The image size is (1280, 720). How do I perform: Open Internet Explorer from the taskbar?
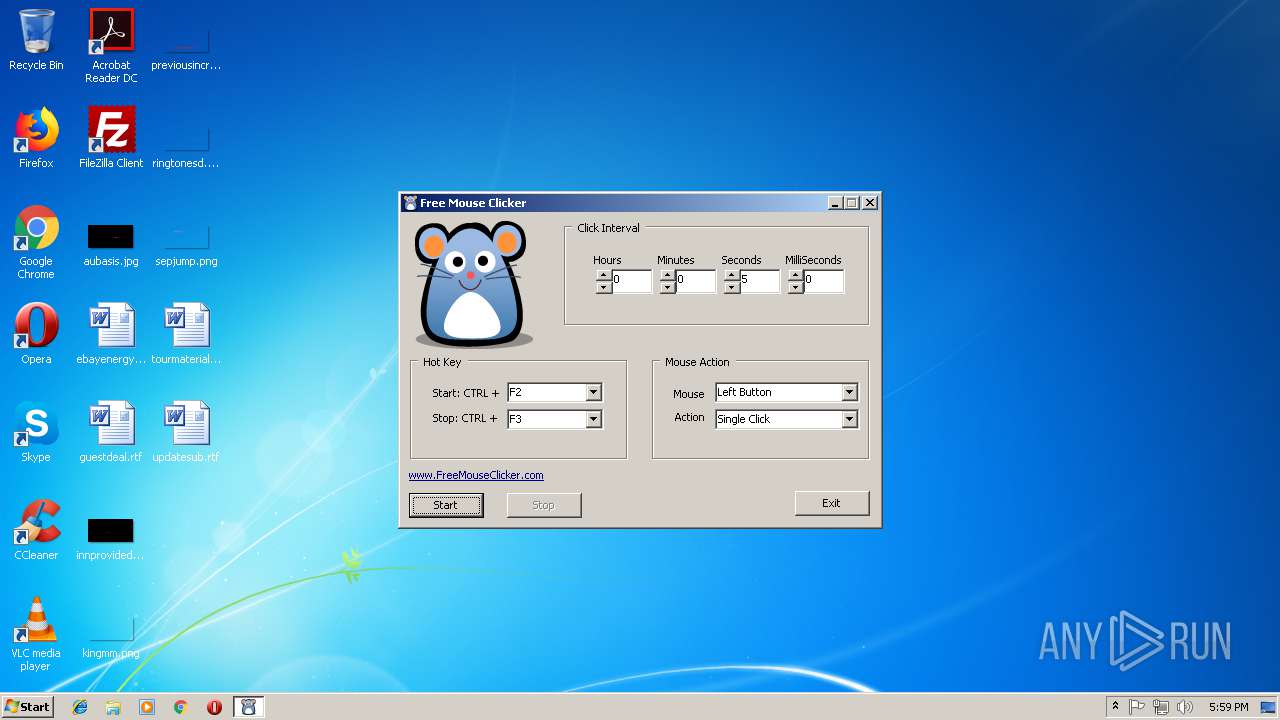tap(80, 707)
